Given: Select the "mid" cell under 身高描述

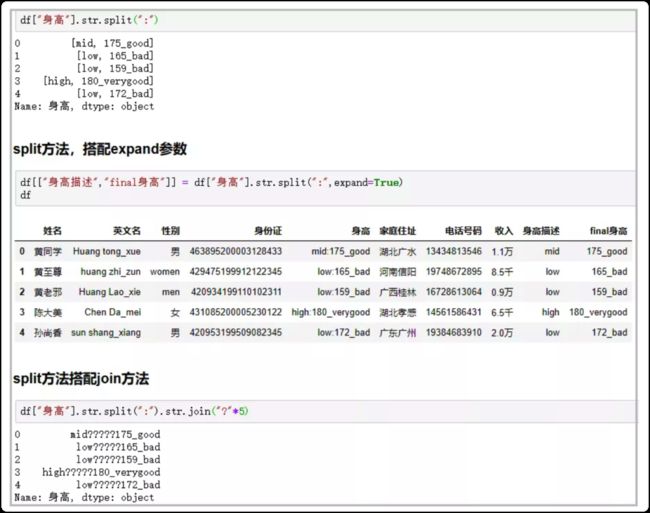Looking at the screenshot, I should point(552,252).
